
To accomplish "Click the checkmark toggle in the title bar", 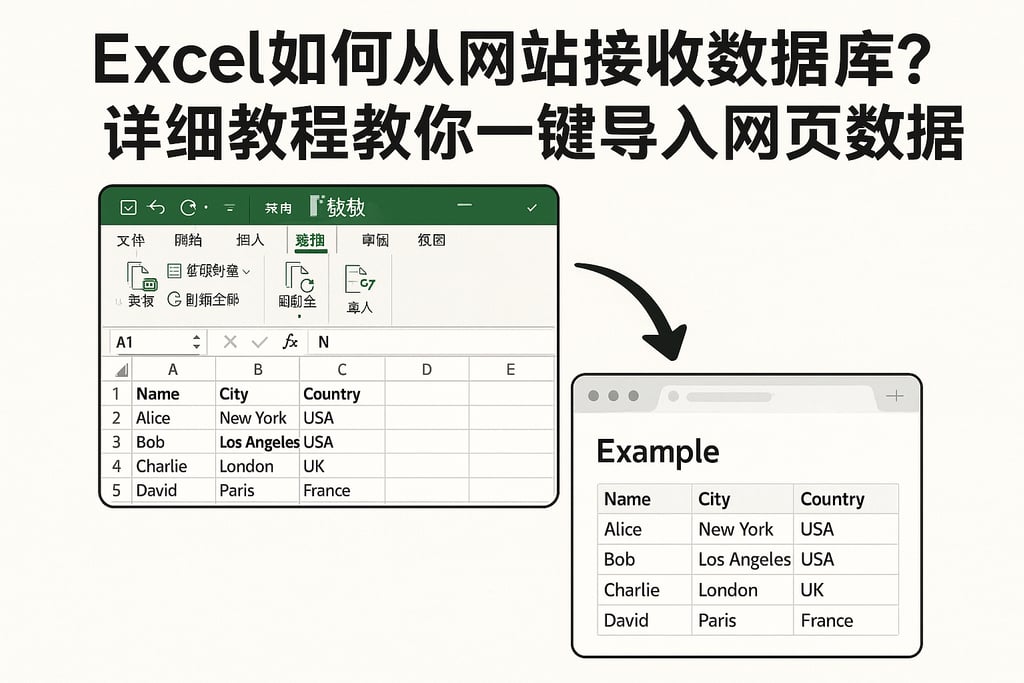I will 532,205.
